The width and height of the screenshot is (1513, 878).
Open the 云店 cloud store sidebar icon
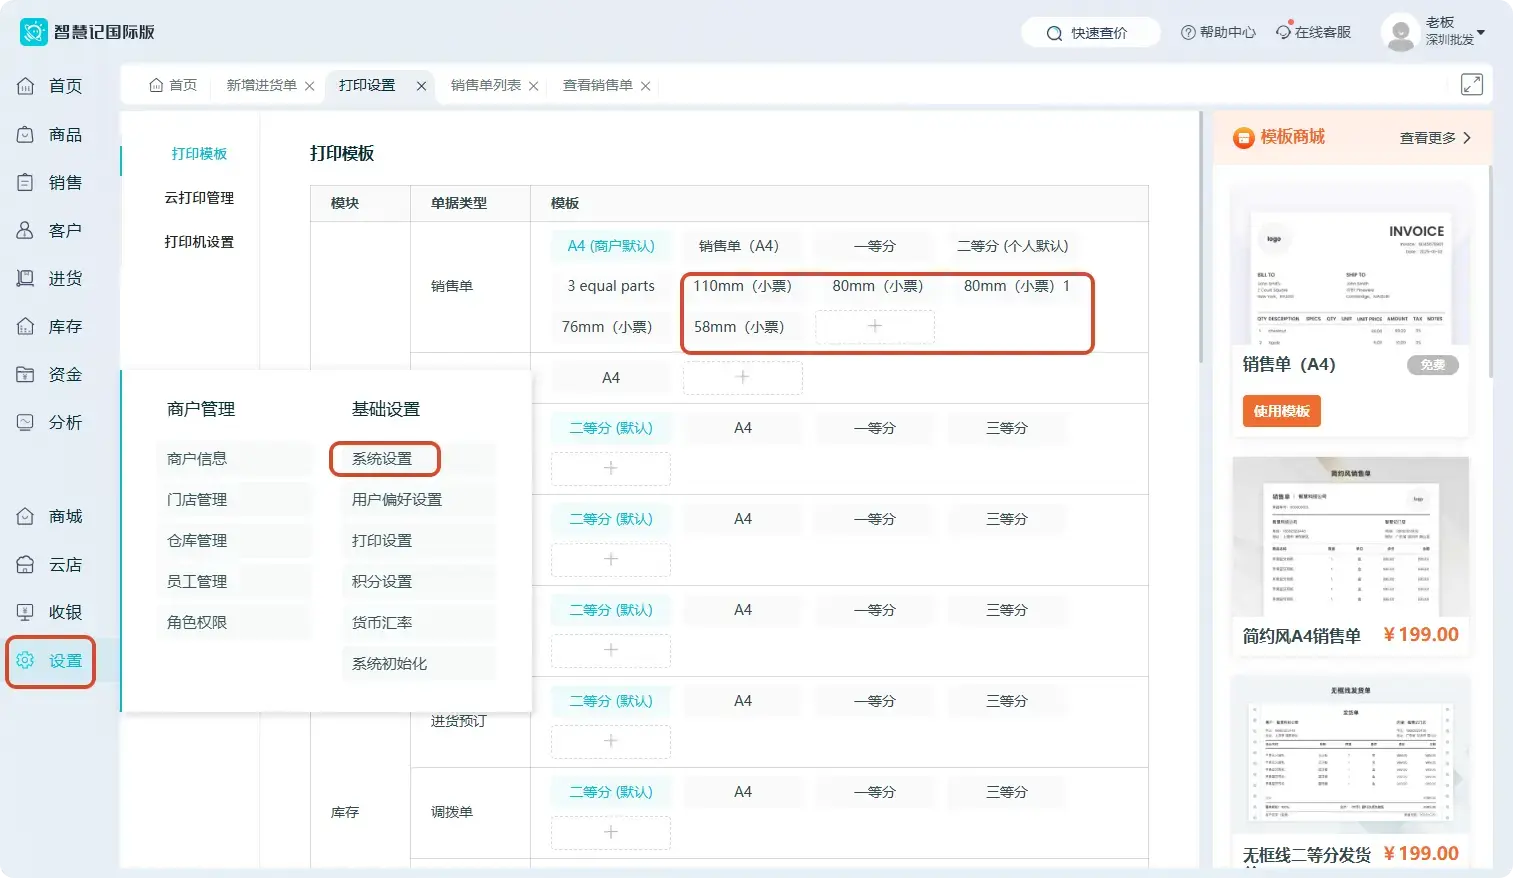26,564
